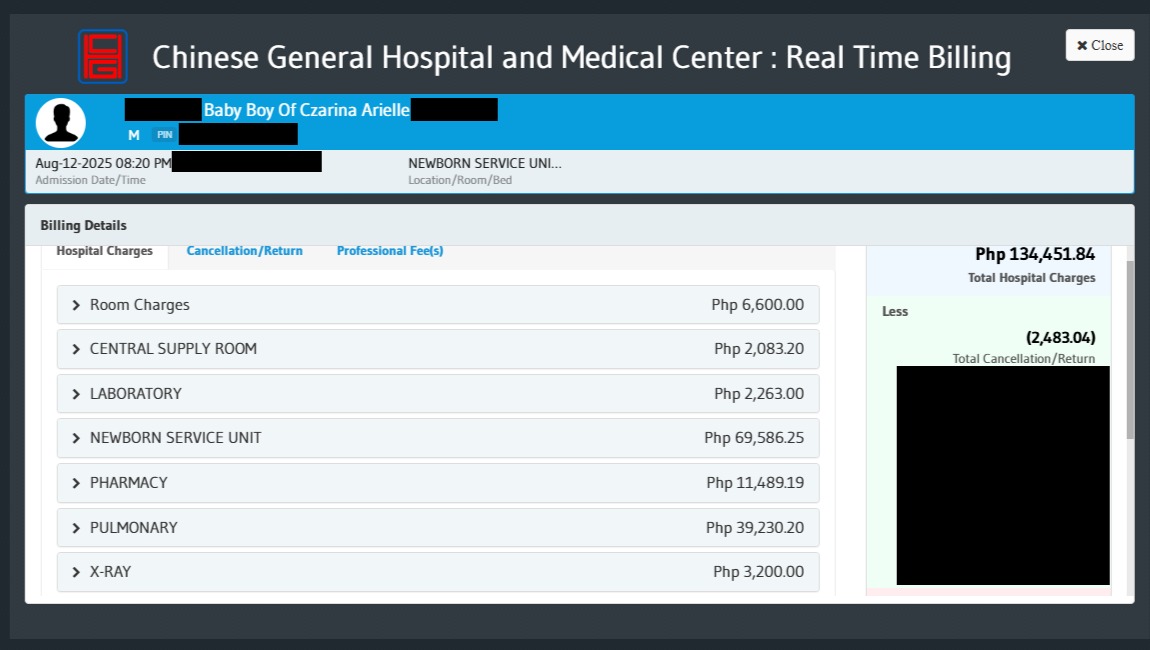1150x650 pixels.
Task: Select the Hospital Charges tab
Action: (x=105, y=251)
